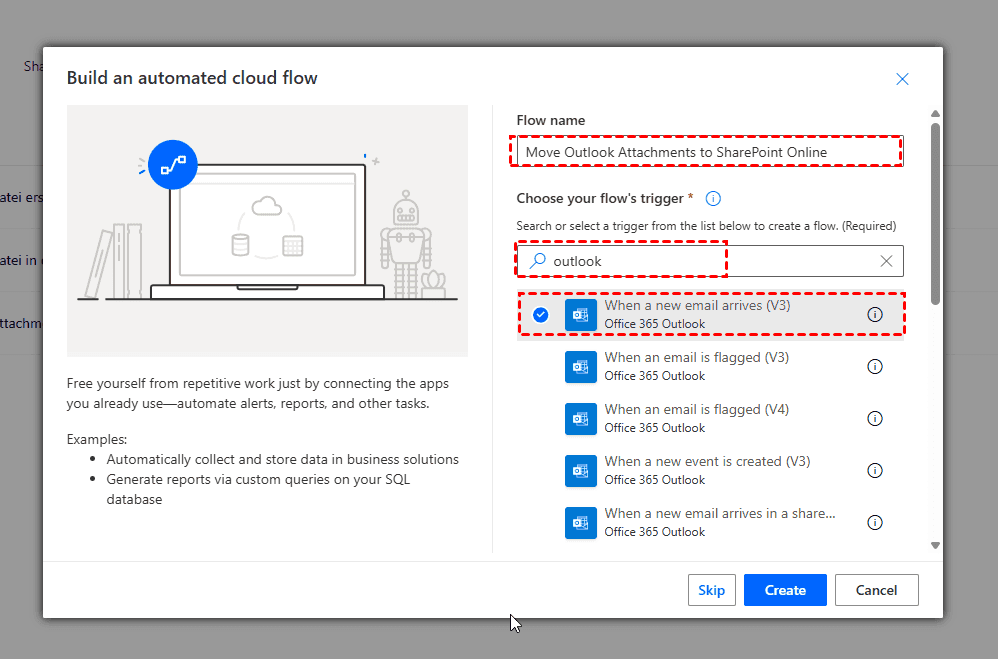Screen dimensions: 998x659
Task: Select the When an email is flagged (V3) trigger
Action: point(710,367)
